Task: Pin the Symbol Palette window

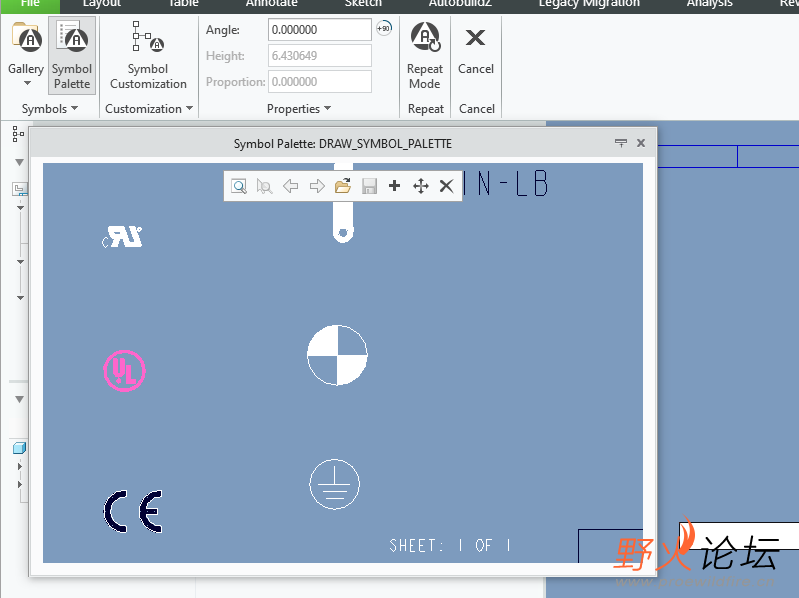Action: pos(621,143)
